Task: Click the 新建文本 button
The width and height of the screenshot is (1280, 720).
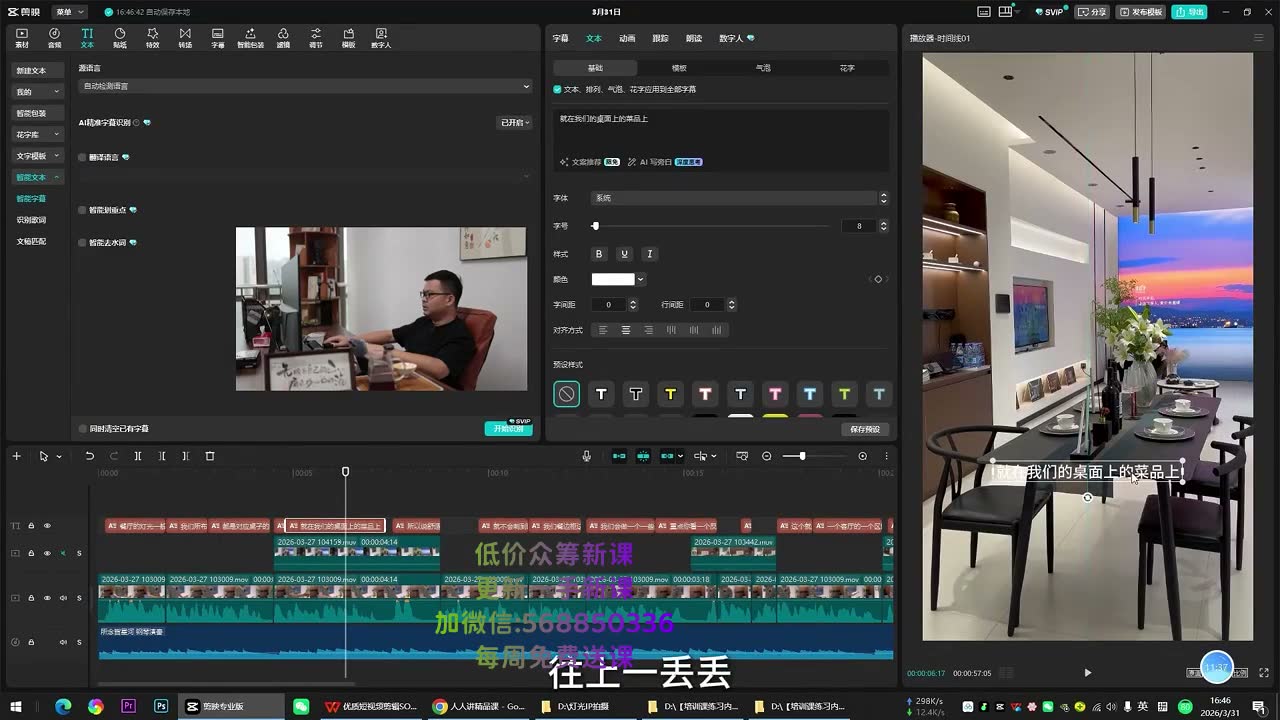Action: pos(38,70)
